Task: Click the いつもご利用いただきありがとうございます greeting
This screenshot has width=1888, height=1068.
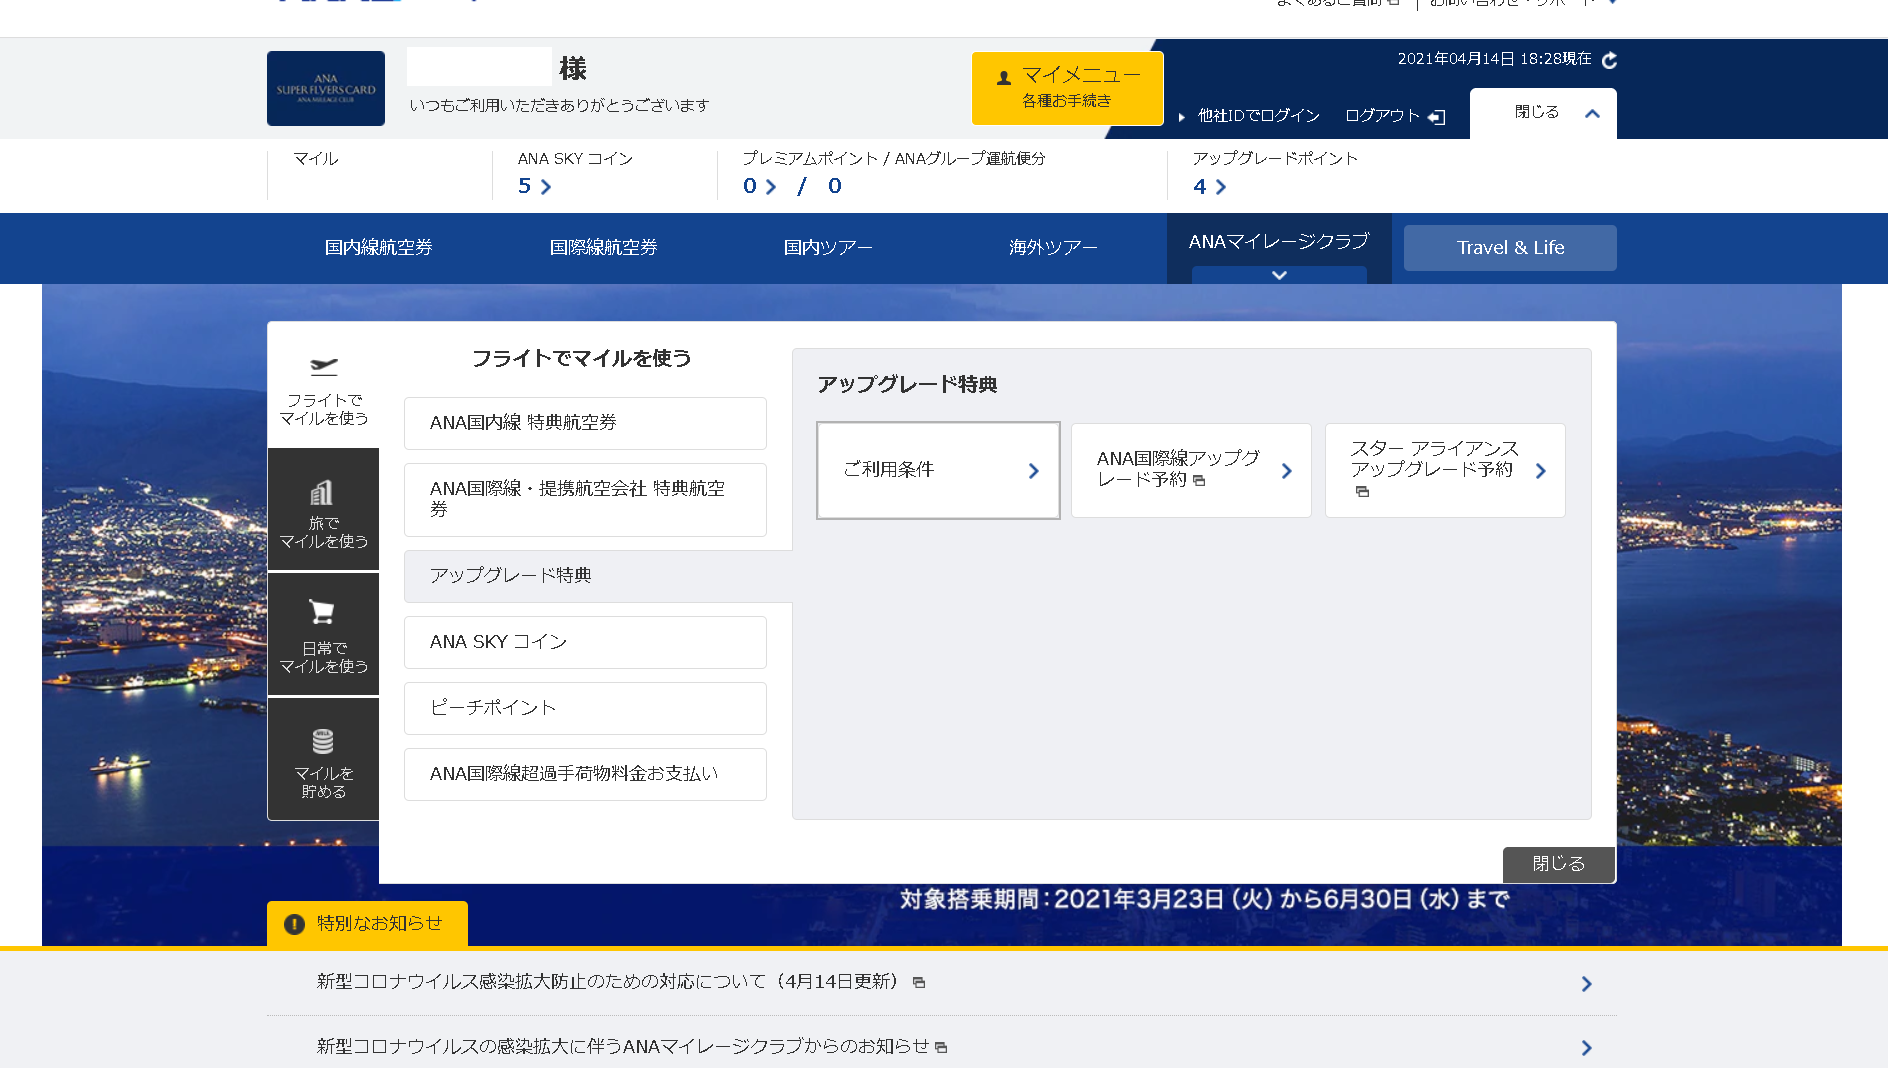Action: click(559, 106)
